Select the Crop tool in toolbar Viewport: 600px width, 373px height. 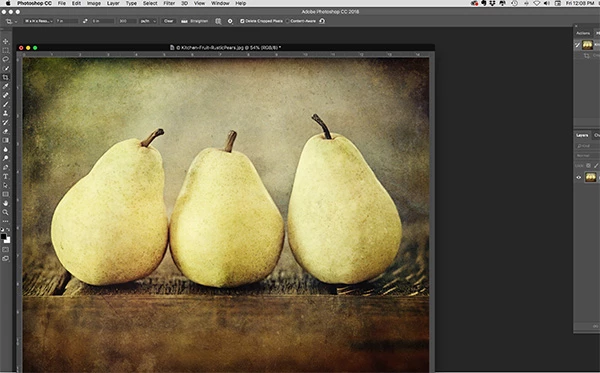tap(5, 77)
